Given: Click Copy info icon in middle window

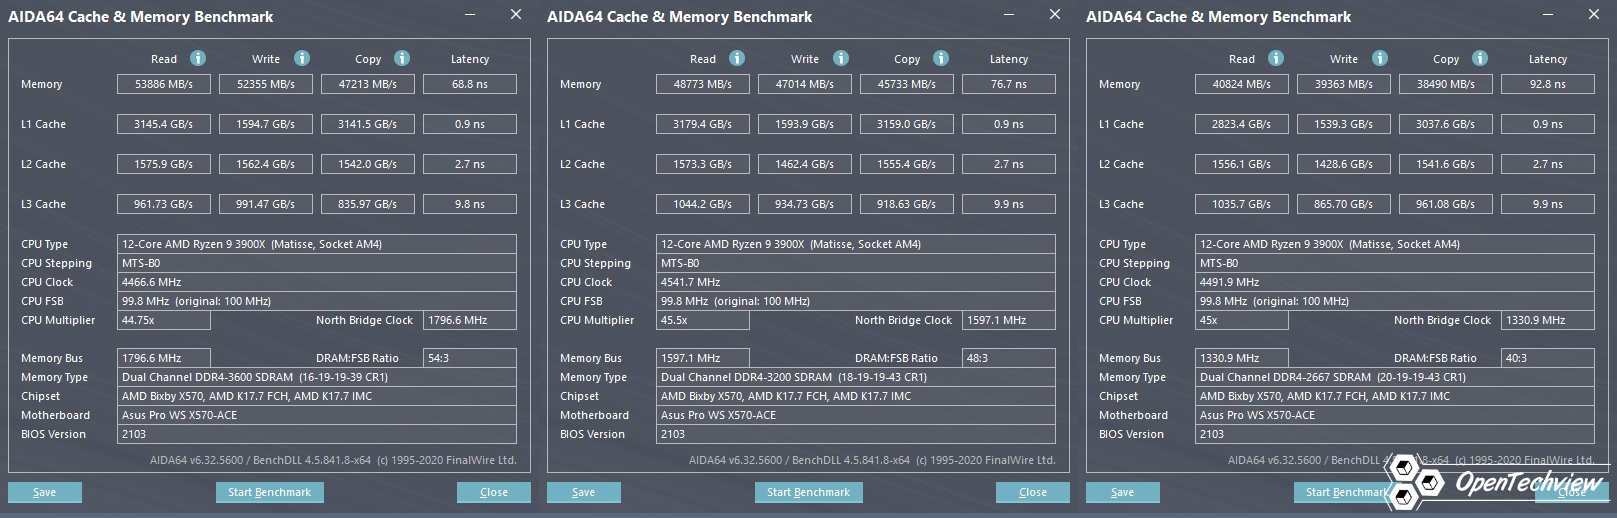Looking at the screenshot, I should 941,58.
